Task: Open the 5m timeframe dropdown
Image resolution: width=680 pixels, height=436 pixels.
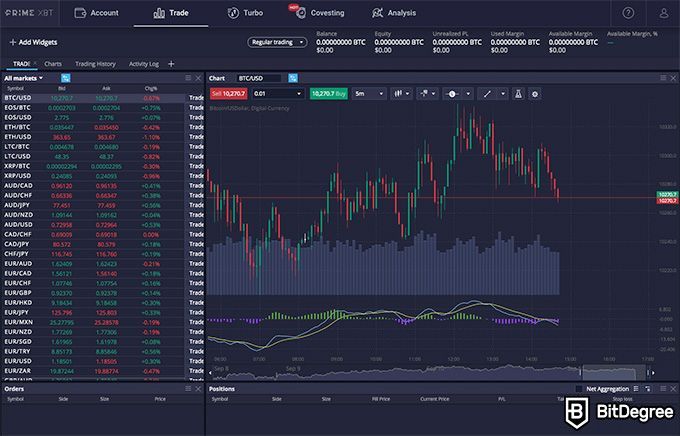Action: [369, 94]
